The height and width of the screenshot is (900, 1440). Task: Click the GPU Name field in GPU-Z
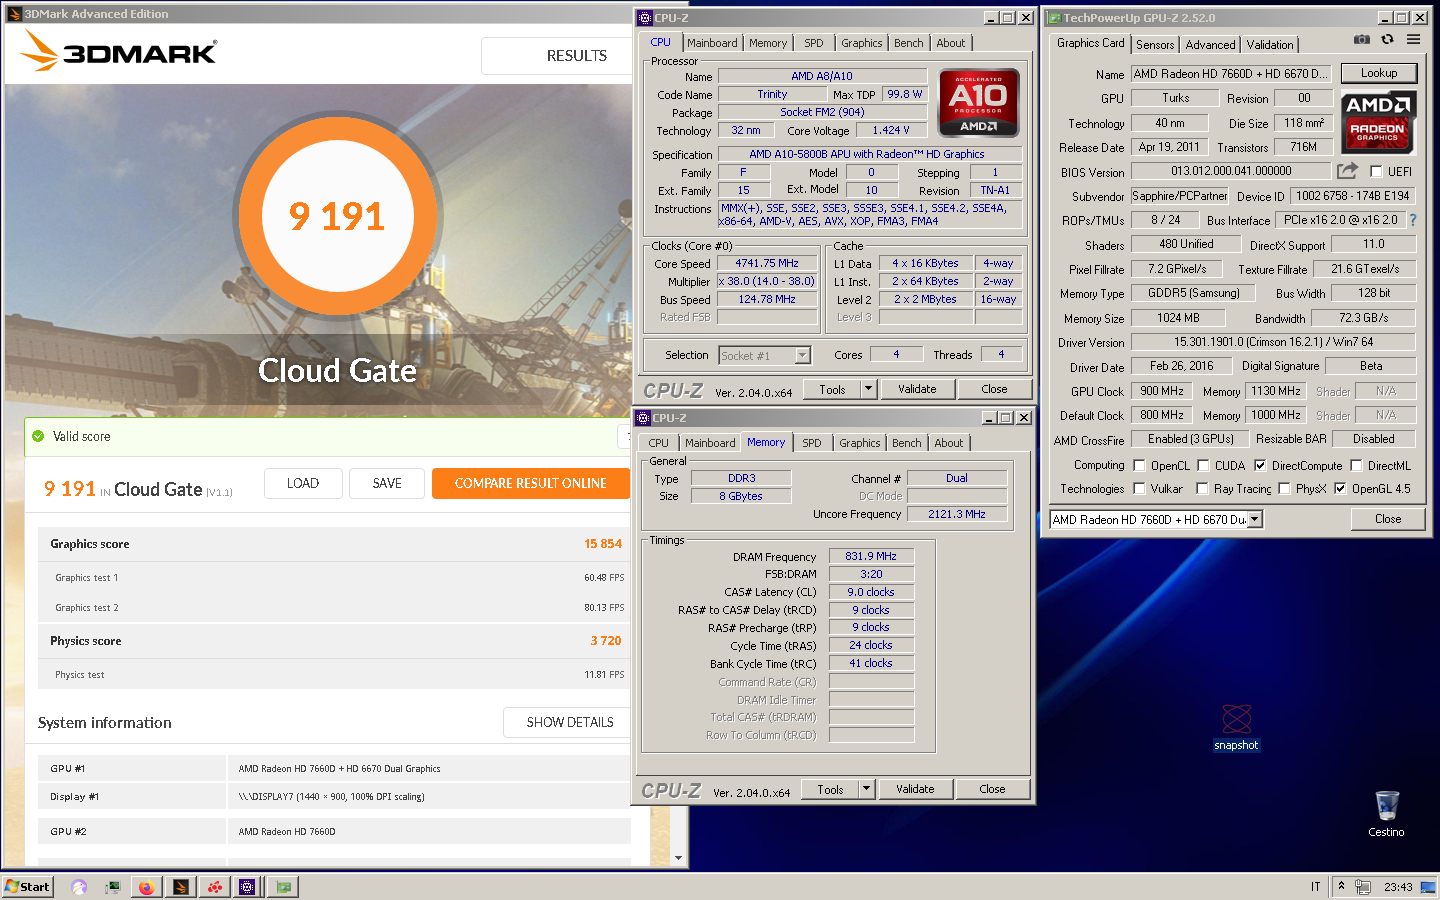point(1231,74)
